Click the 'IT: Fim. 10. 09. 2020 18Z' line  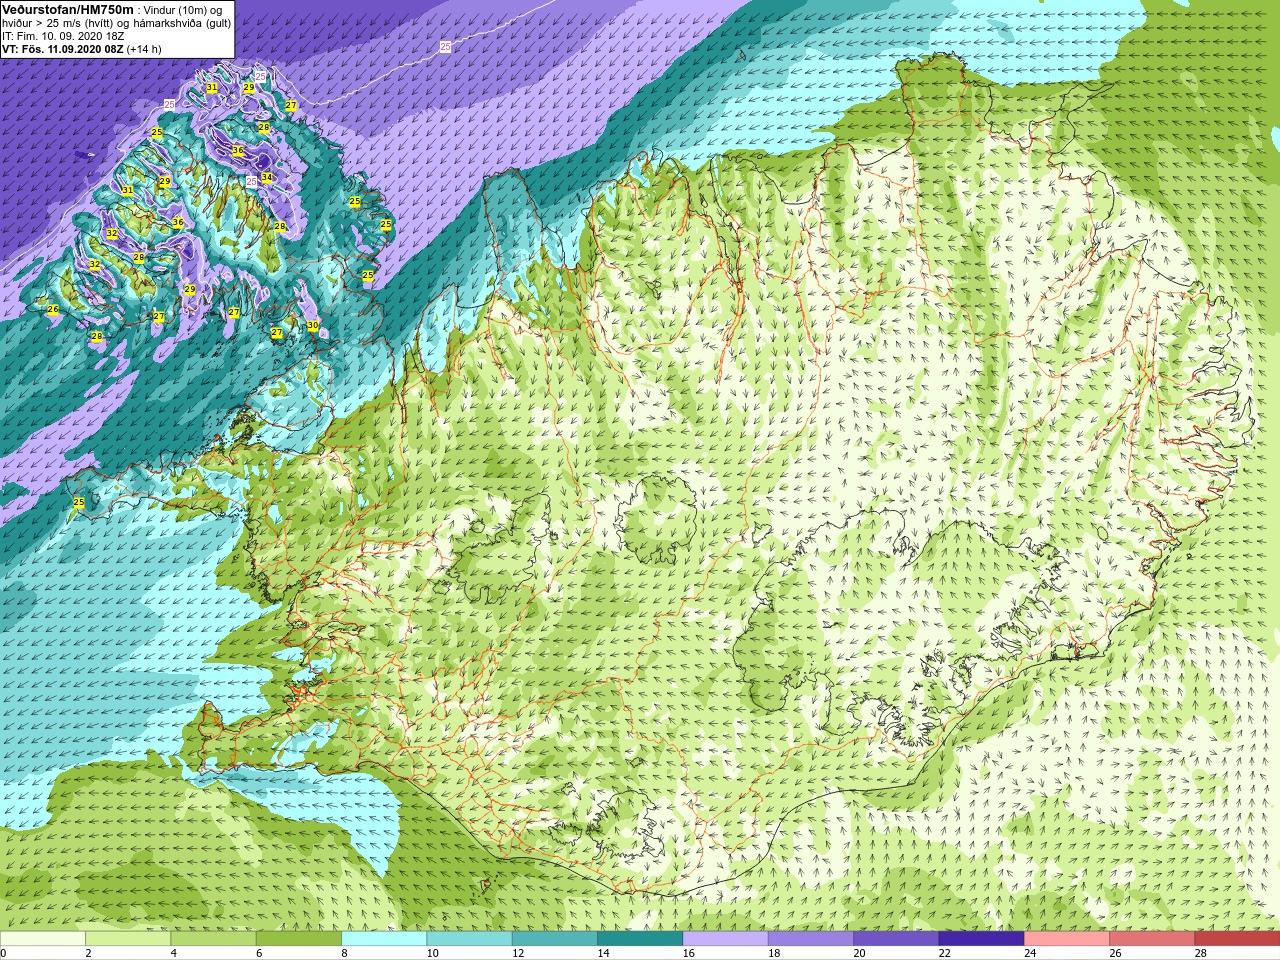tap(63, 36)
